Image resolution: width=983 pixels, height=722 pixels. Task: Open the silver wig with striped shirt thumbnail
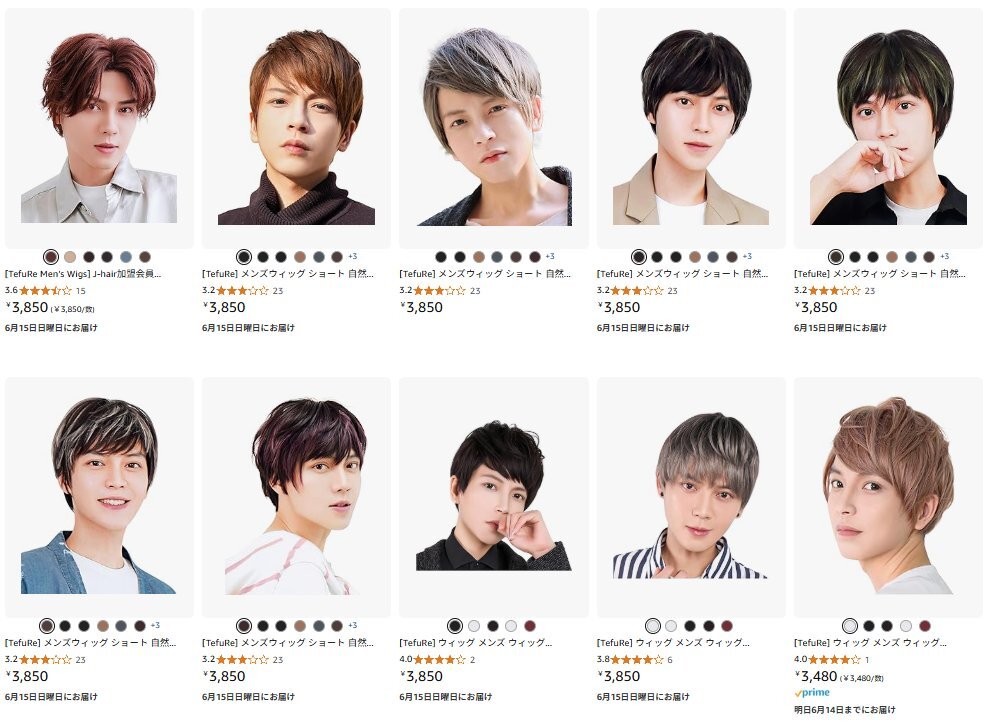[691, 497]
